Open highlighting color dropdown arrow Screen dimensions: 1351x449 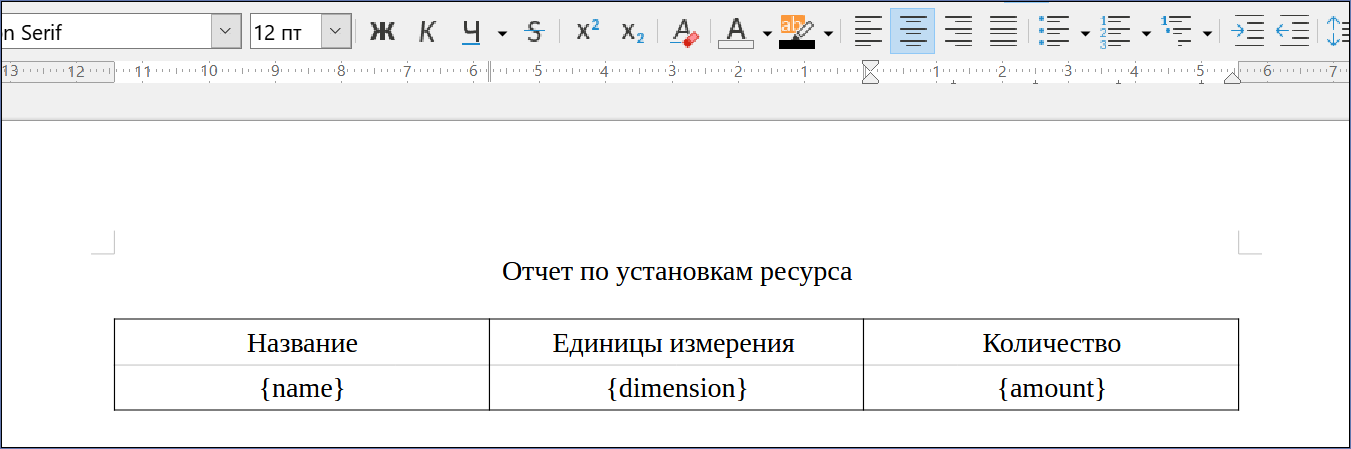[x=829, y=33]
